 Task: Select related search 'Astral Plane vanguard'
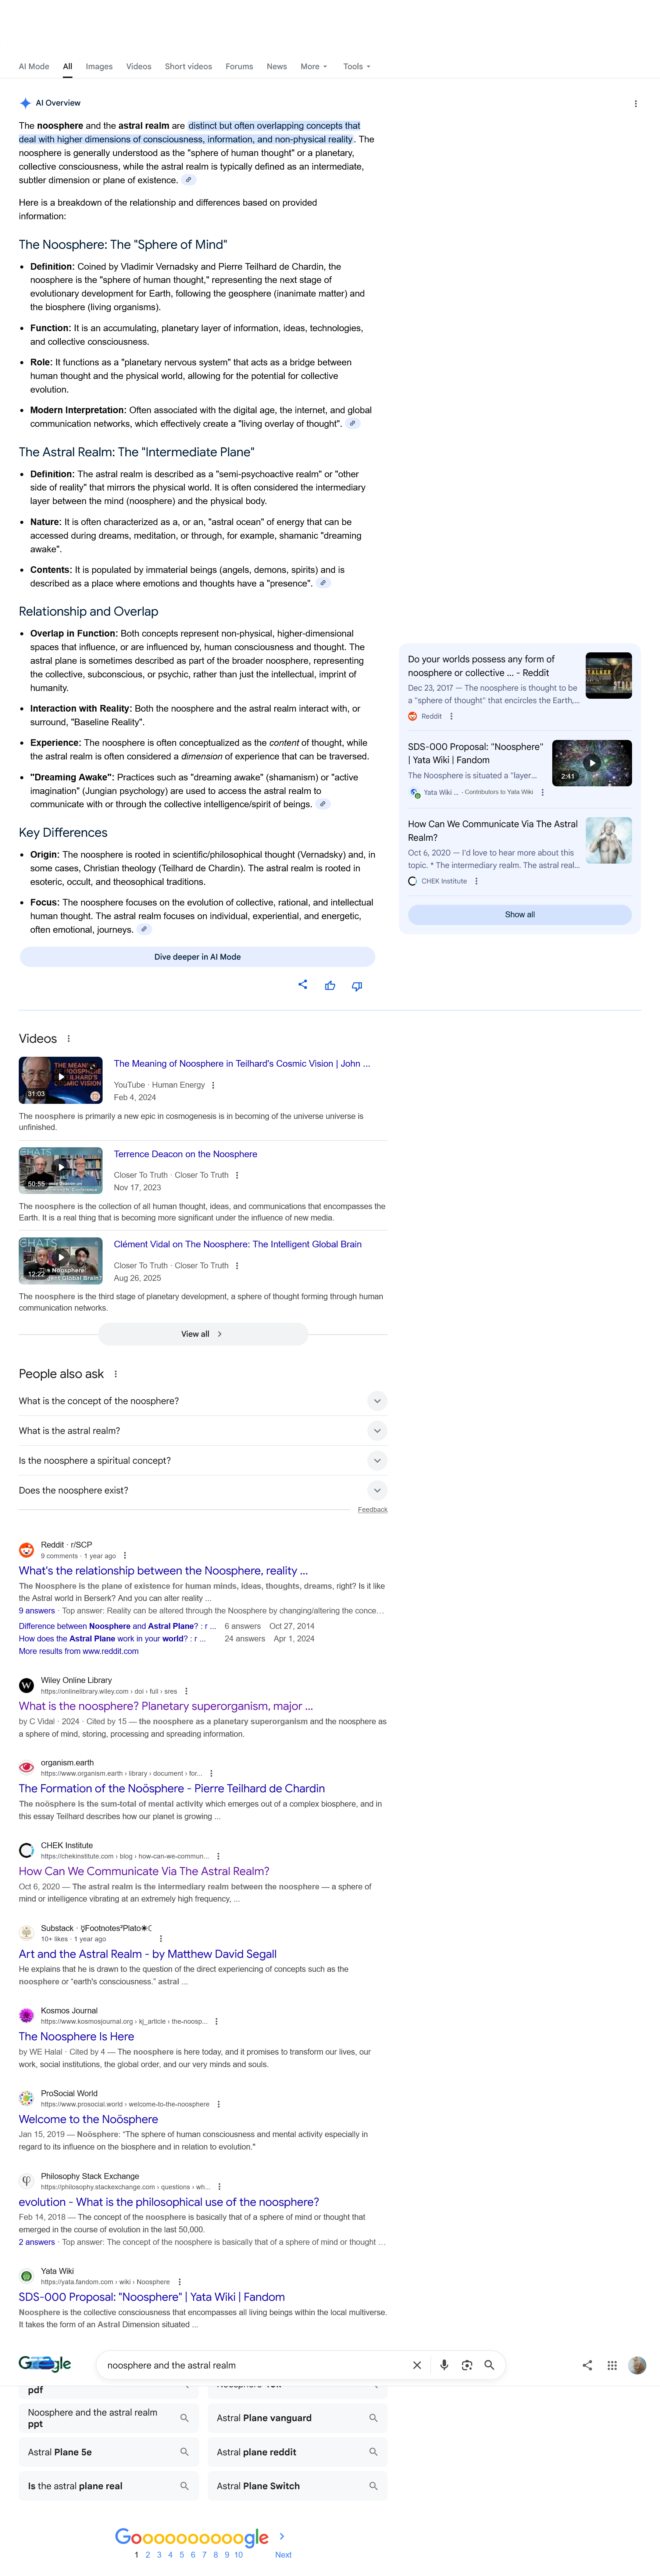pos(298,2418)
